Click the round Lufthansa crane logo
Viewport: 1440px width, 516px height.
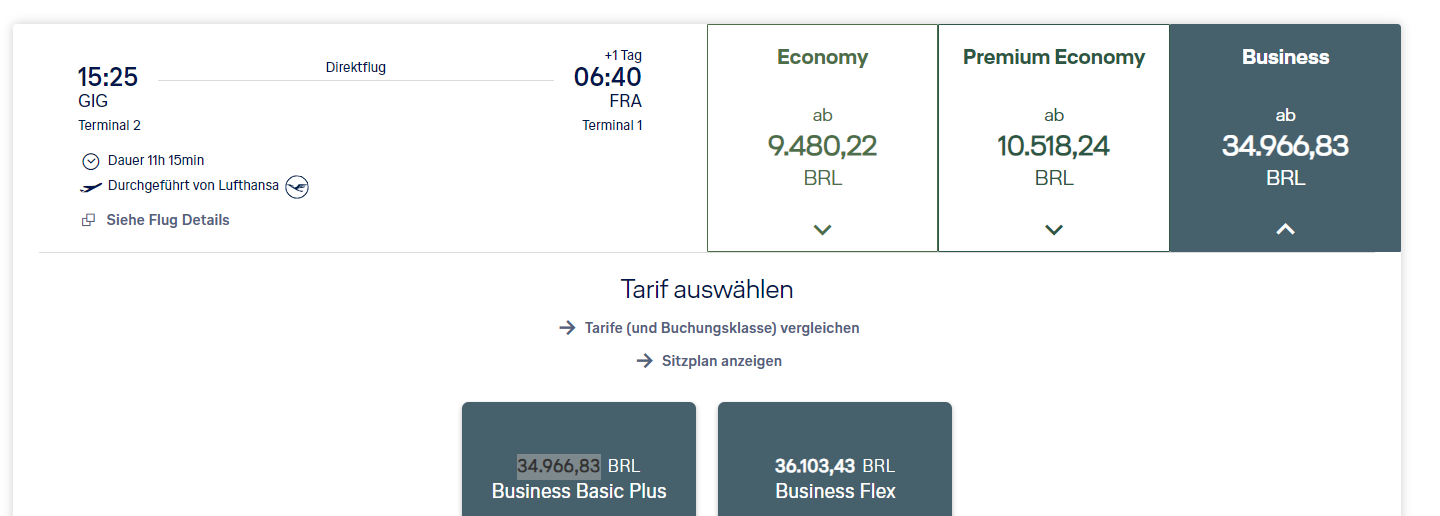[x=297, y=186]
